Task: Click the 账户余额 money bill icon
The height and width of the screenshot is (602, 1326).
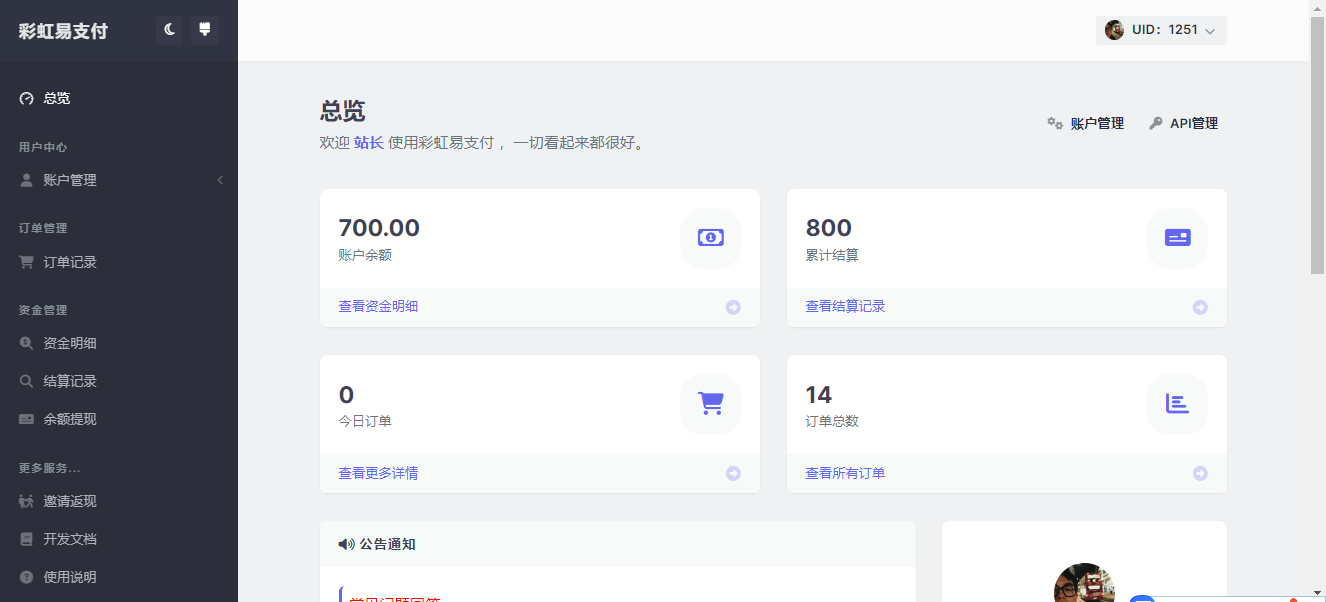Action: click(x=710, y=238)
